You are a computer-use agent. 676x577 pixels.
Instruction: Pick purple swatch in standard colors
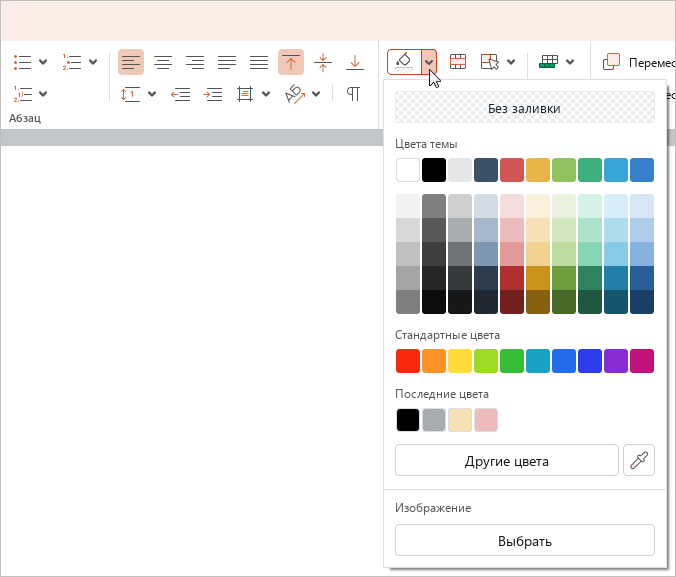click(616, 361)
